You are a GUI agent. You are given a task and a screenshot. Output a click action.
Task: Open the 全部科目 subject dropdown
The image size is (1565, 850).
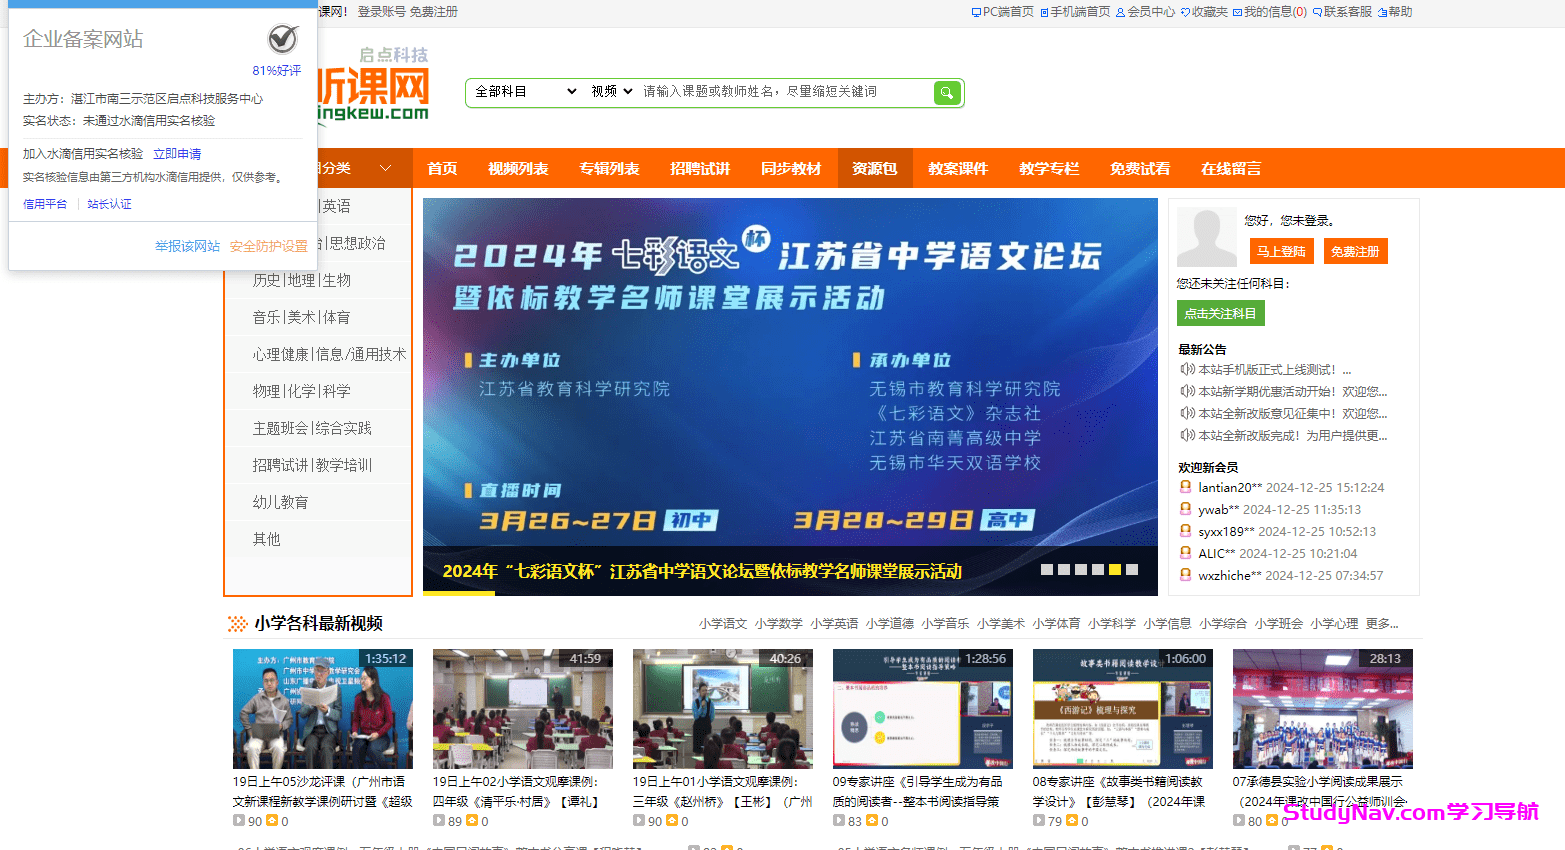523,92
